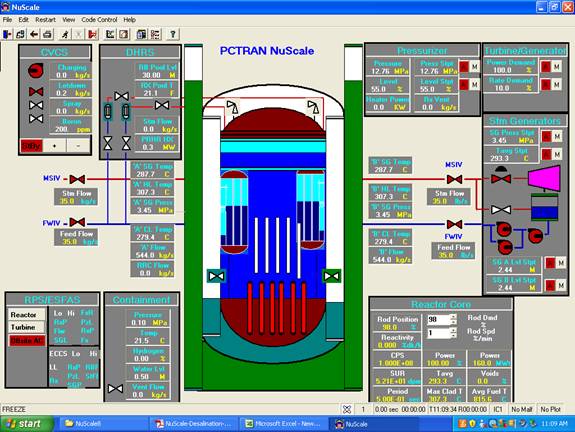Open the Code Control menu

coord(99,19)
